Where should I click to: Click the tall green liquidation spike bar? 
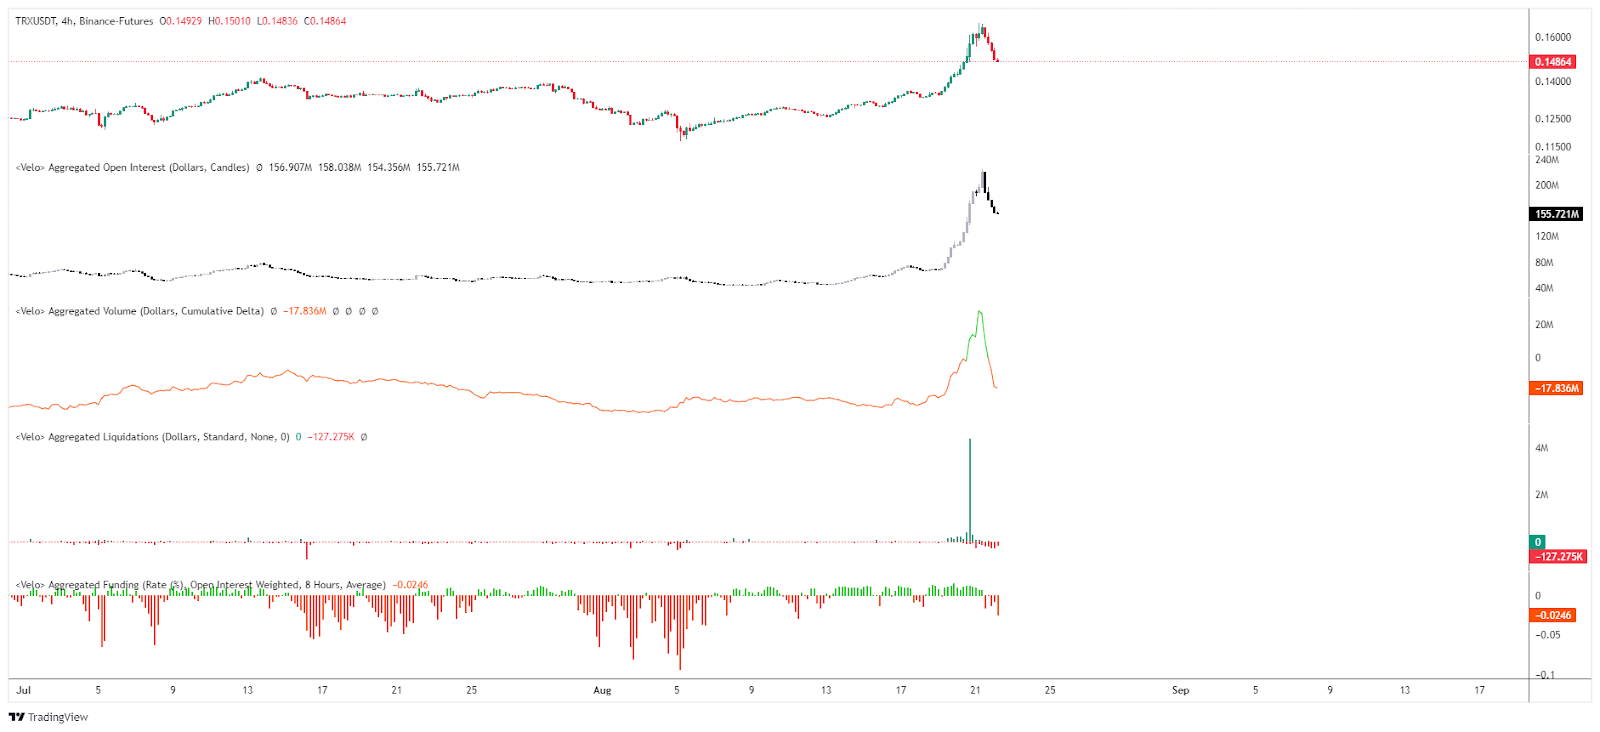(x=970, y=490)
